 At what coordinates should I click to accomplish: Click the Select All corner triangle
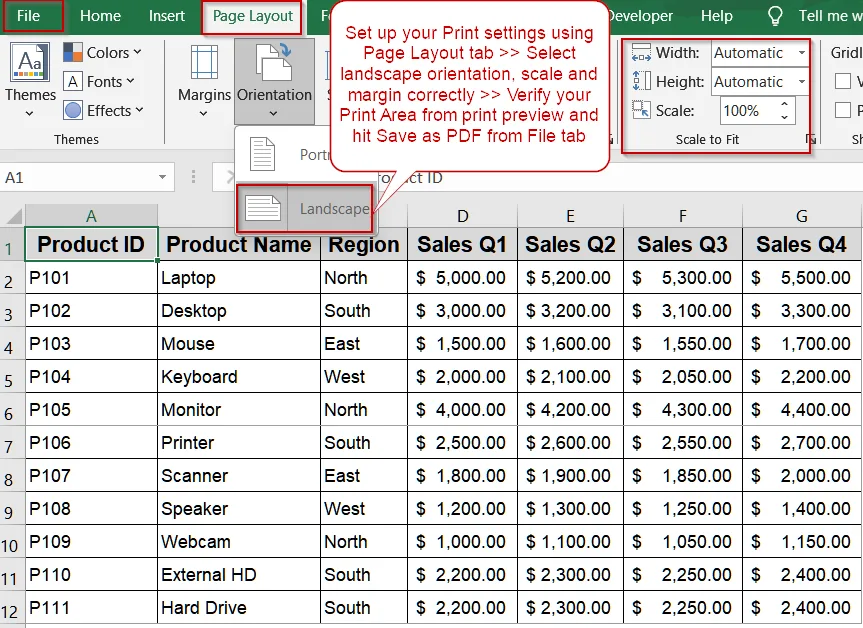(14, 215)
